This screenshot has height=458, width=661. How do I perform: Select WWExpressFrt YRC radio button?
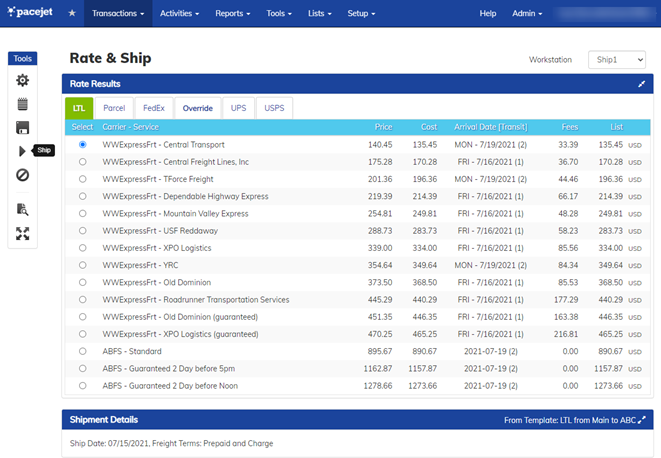point(83,265)
